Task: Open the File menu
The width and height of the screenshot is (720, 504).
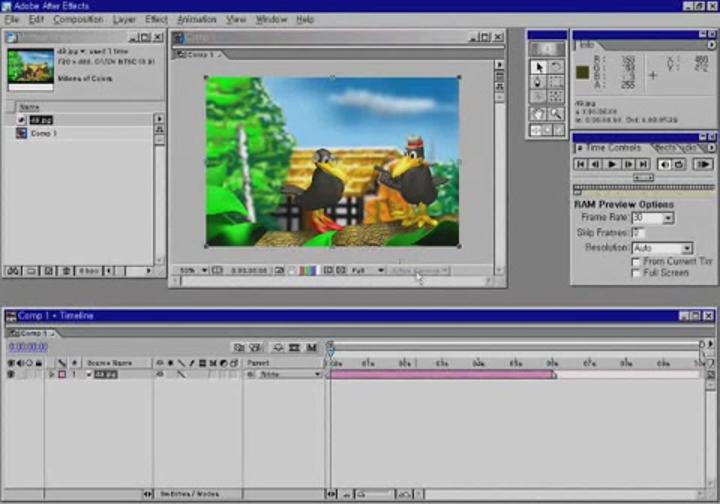Action: [11, 19]
